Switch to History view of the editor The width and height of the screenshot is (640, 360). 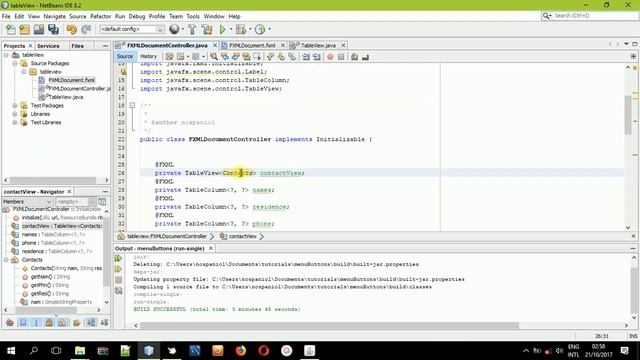coord(148,57)
